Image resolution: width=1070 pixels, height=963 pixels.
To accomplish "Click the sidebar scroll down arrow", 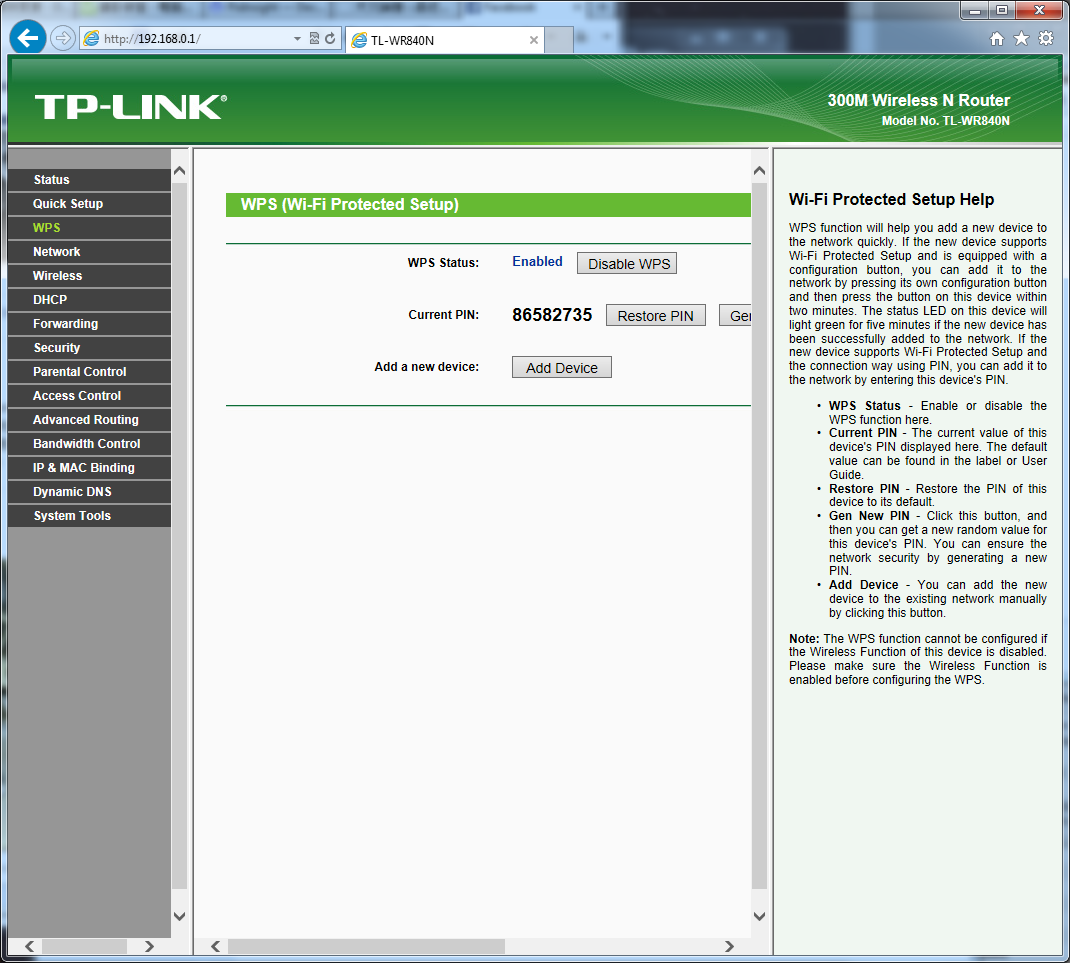I will [x=179, y=916].
